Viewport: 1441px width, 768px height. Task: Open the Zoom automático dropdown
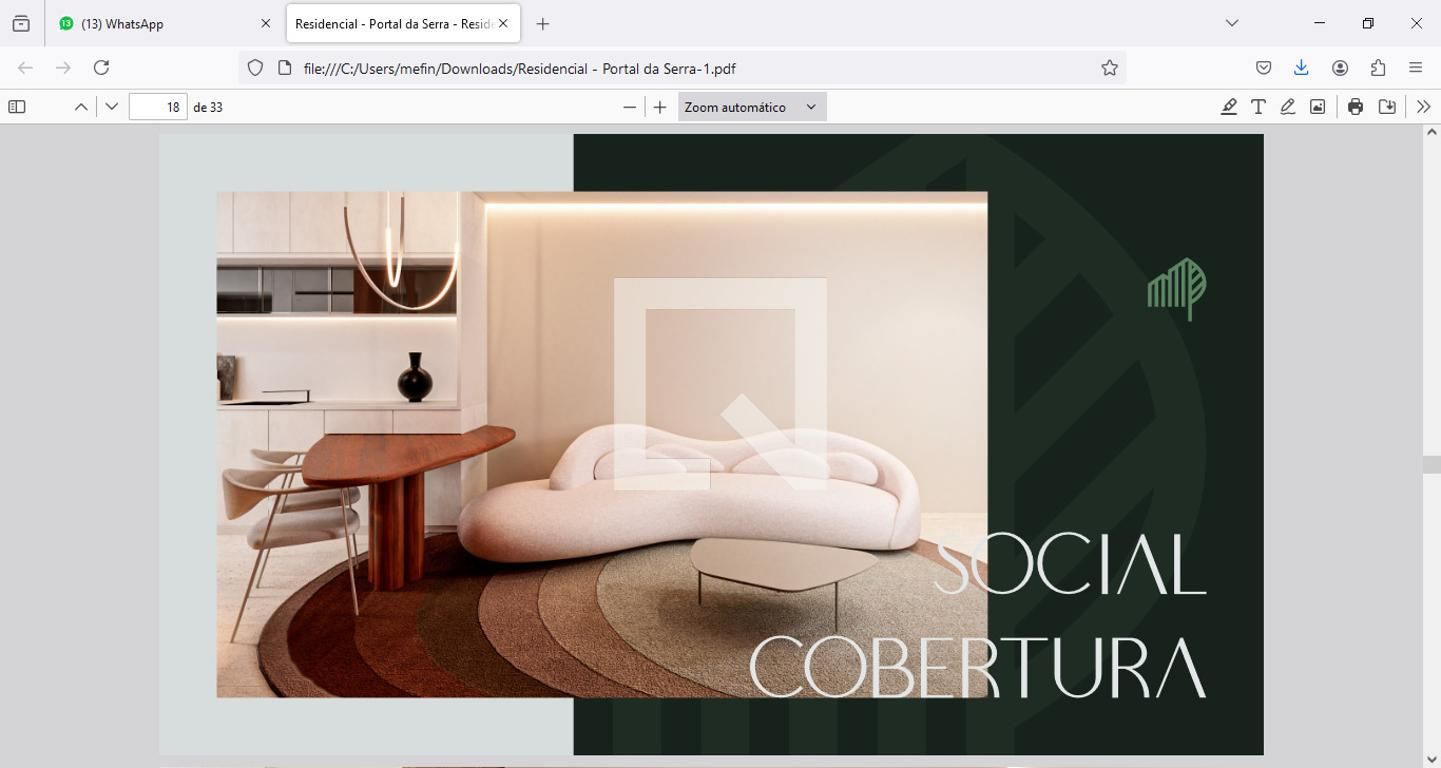[752, 107]
